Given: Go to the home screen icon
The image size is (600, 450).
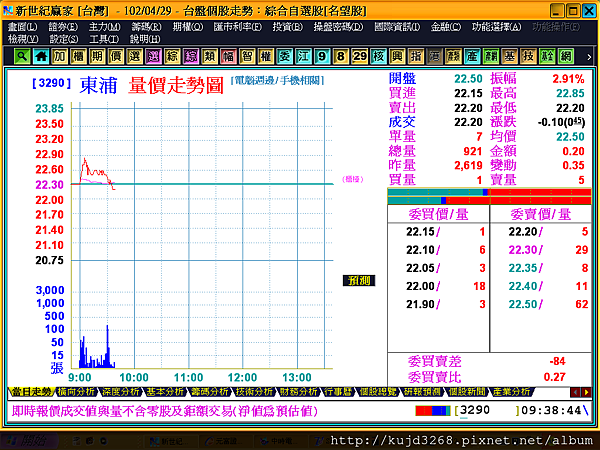Looking at the screenshot, I should [41, 57].
